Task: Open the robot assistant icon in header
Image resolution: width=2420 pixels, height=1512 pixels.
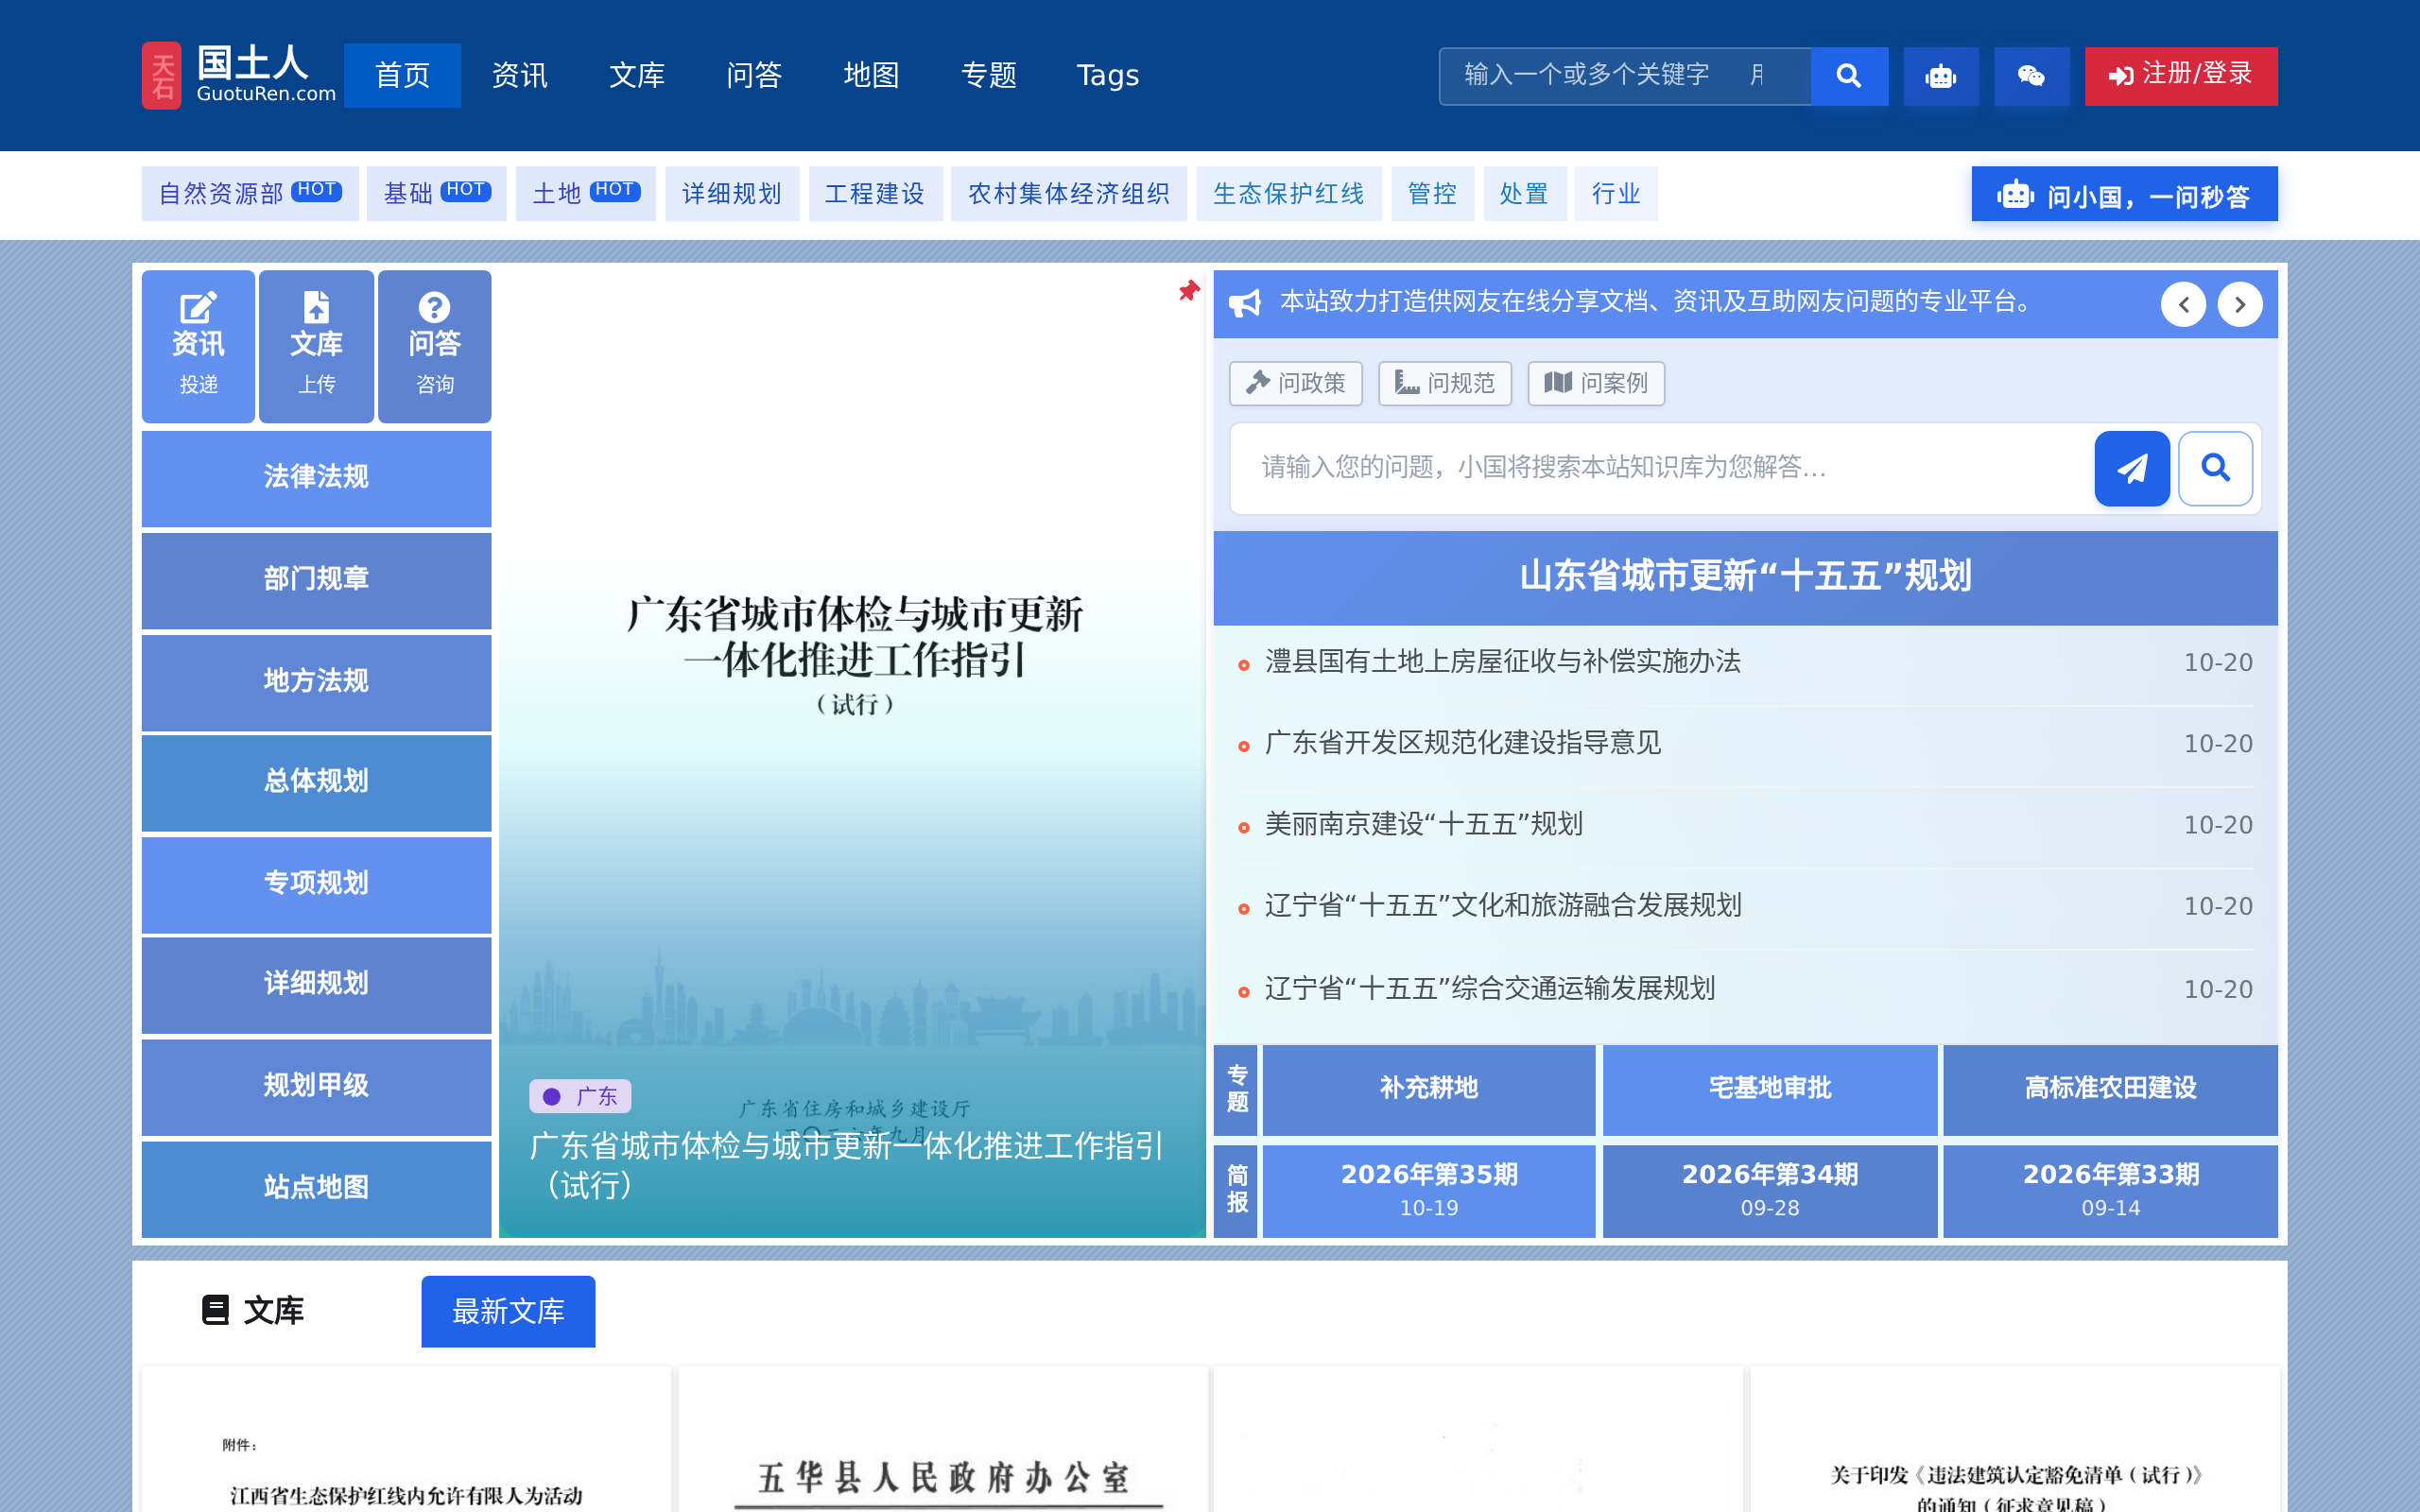Action: [1940, 76]
